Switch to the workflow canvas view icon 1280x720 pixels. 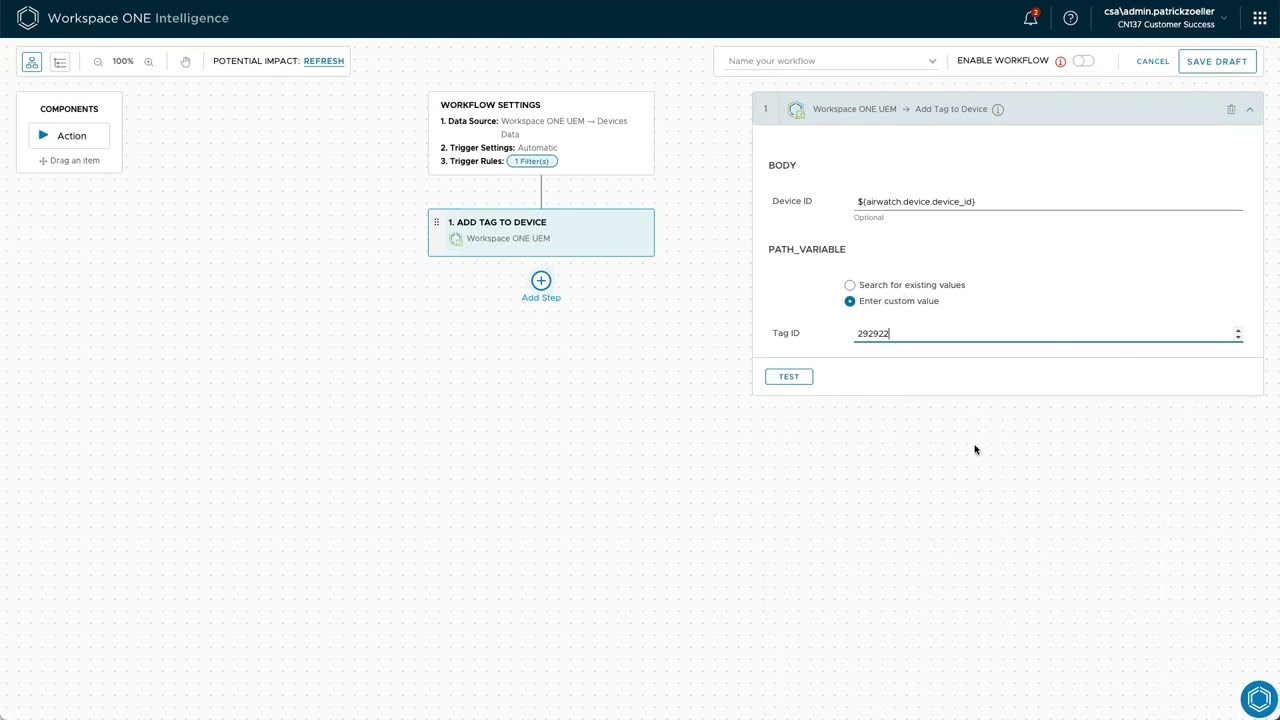[32, 62]
